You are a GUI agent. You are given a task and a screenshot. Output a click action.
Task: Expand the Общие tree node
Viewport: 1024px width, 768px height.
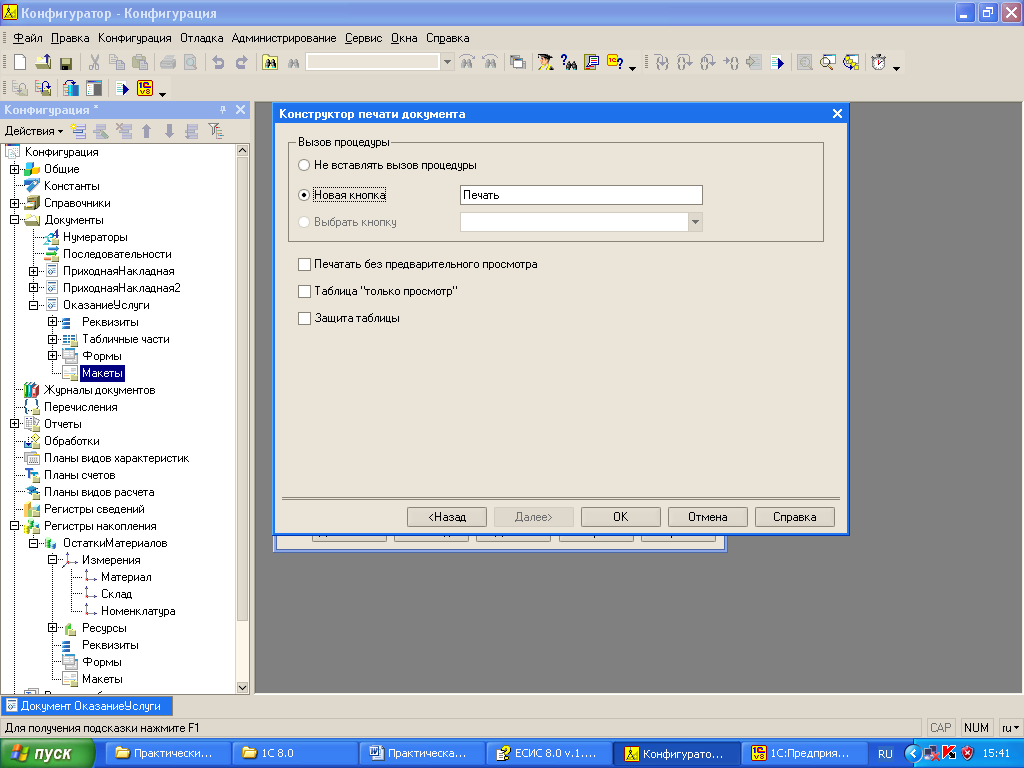[14, 169]
